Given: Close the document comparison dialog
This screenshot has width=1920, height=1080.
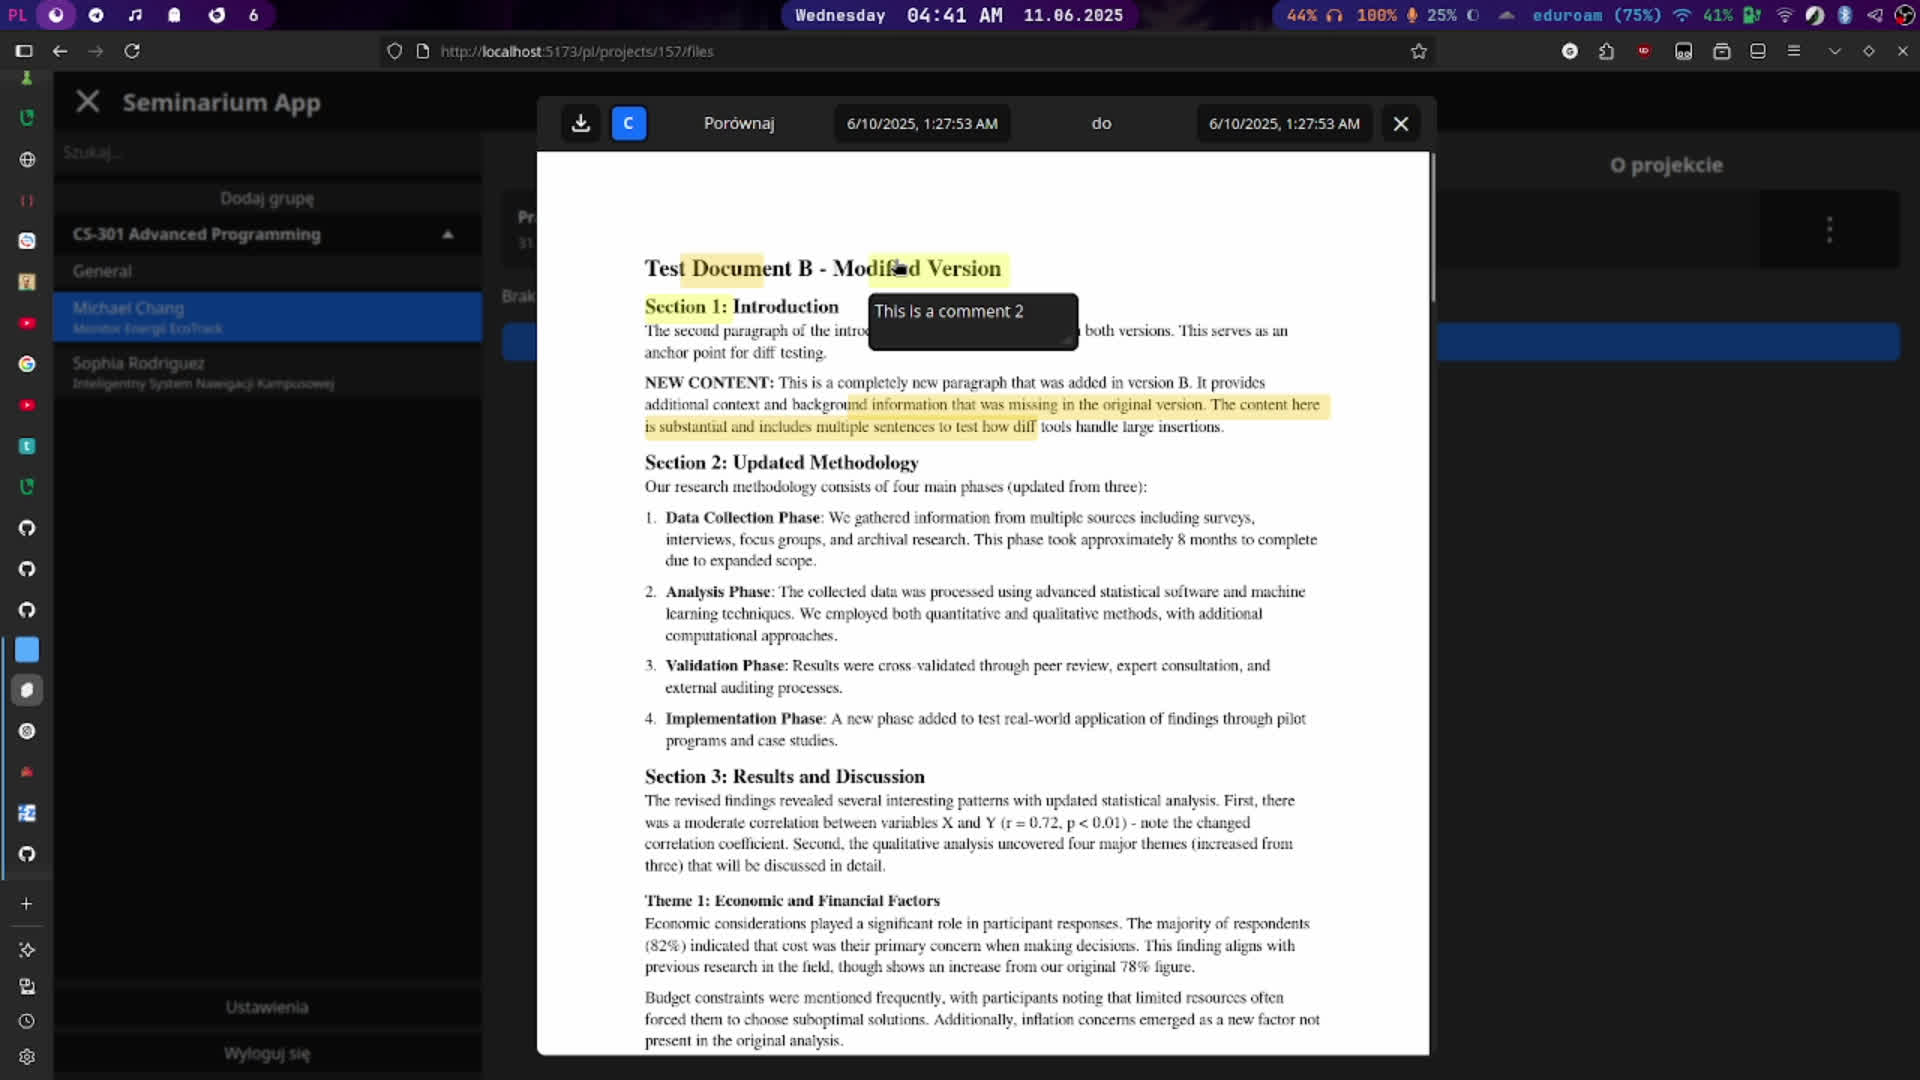Looking at the screenshot, I should 1401,123.
